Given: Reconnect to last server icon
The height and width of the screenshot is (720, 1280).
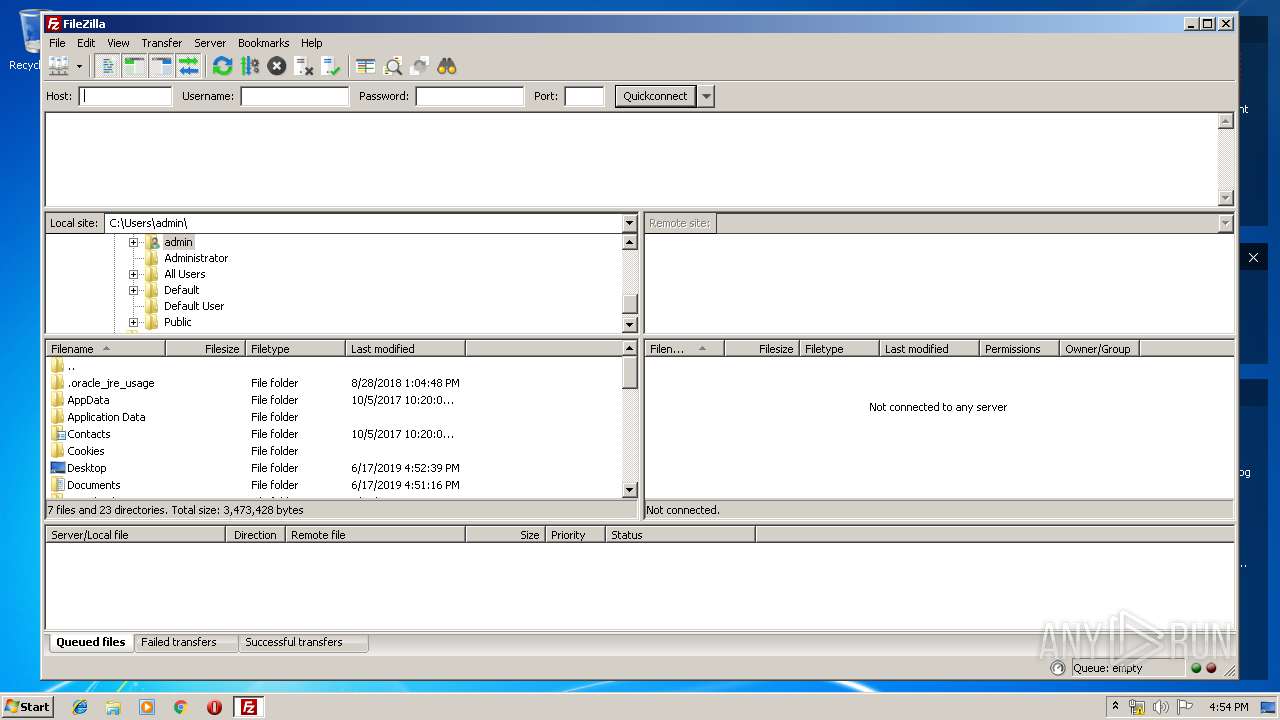Looking at the screenshot, I should (331, 66).
